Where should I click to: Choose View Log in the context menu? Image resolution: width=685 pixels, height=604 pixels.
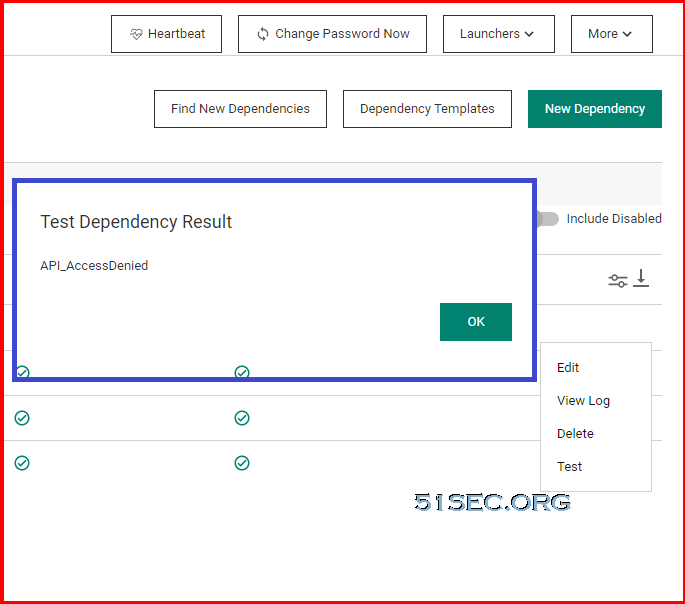click(583, 400)
